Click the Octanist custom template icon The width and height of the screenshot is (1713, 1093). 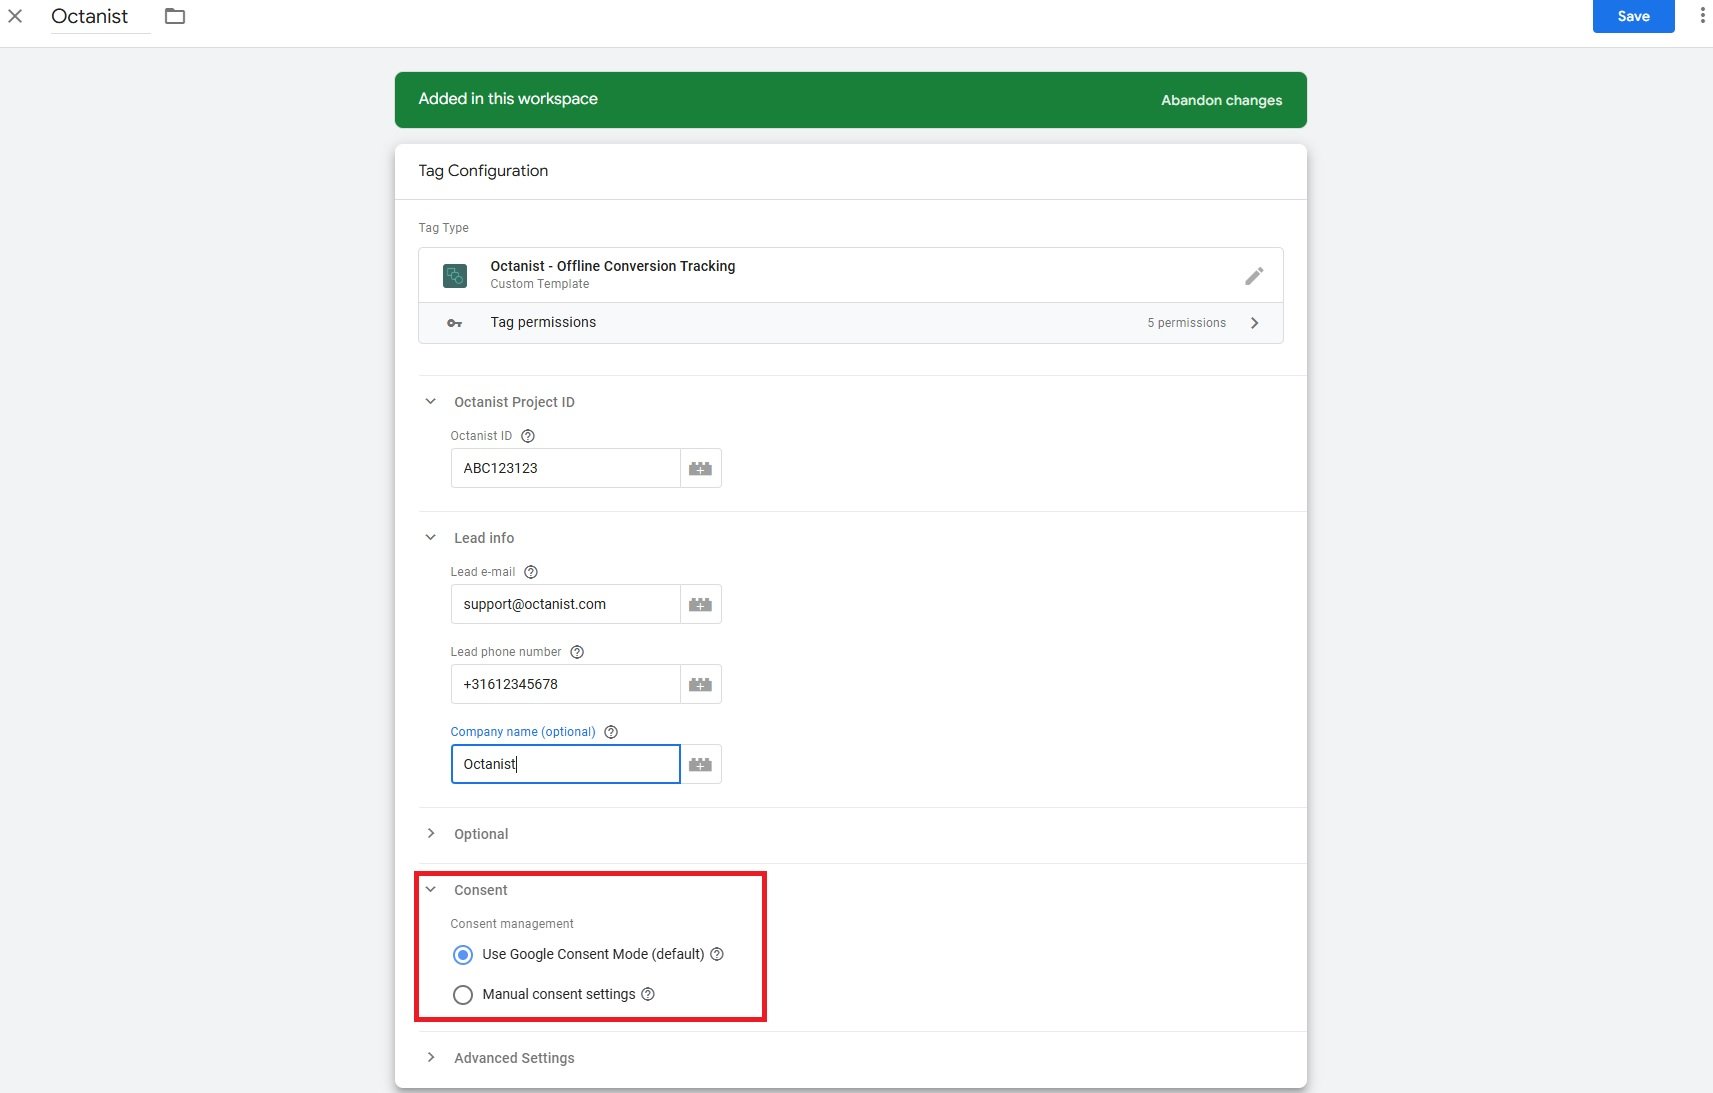(455, 275)
